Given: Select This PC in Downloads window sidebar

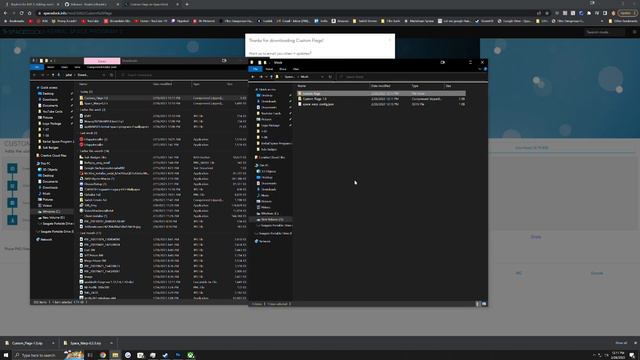Looking at the screenshot, I should [45, 163].
